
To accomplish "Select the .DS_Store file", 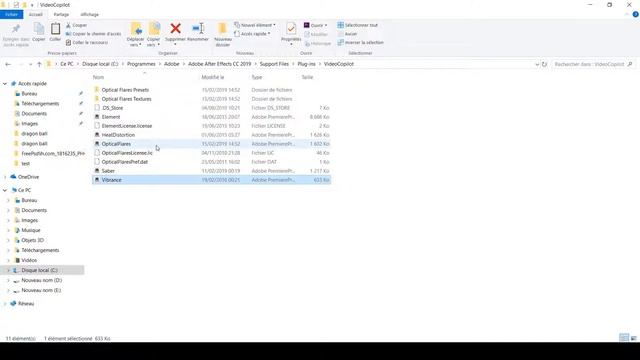I will click(x=211, y=108).
